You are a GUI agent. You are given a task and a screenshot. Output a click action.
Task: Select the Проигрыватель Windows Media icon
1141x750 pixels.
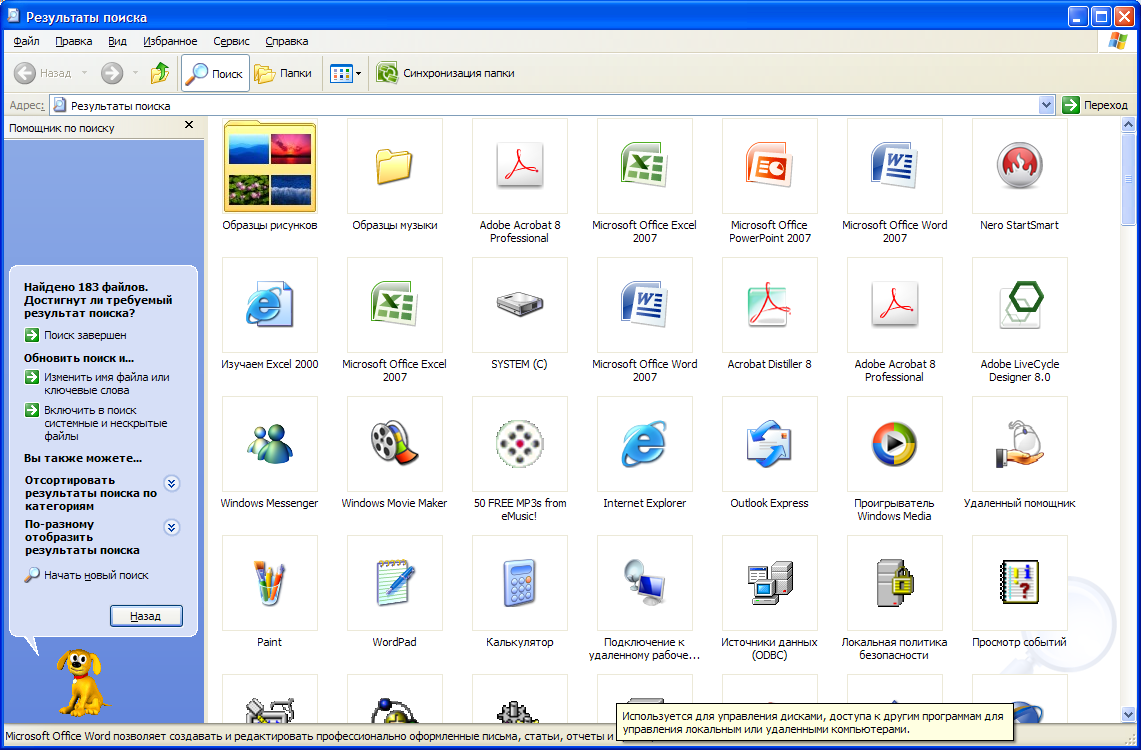[x=894, y=444]
